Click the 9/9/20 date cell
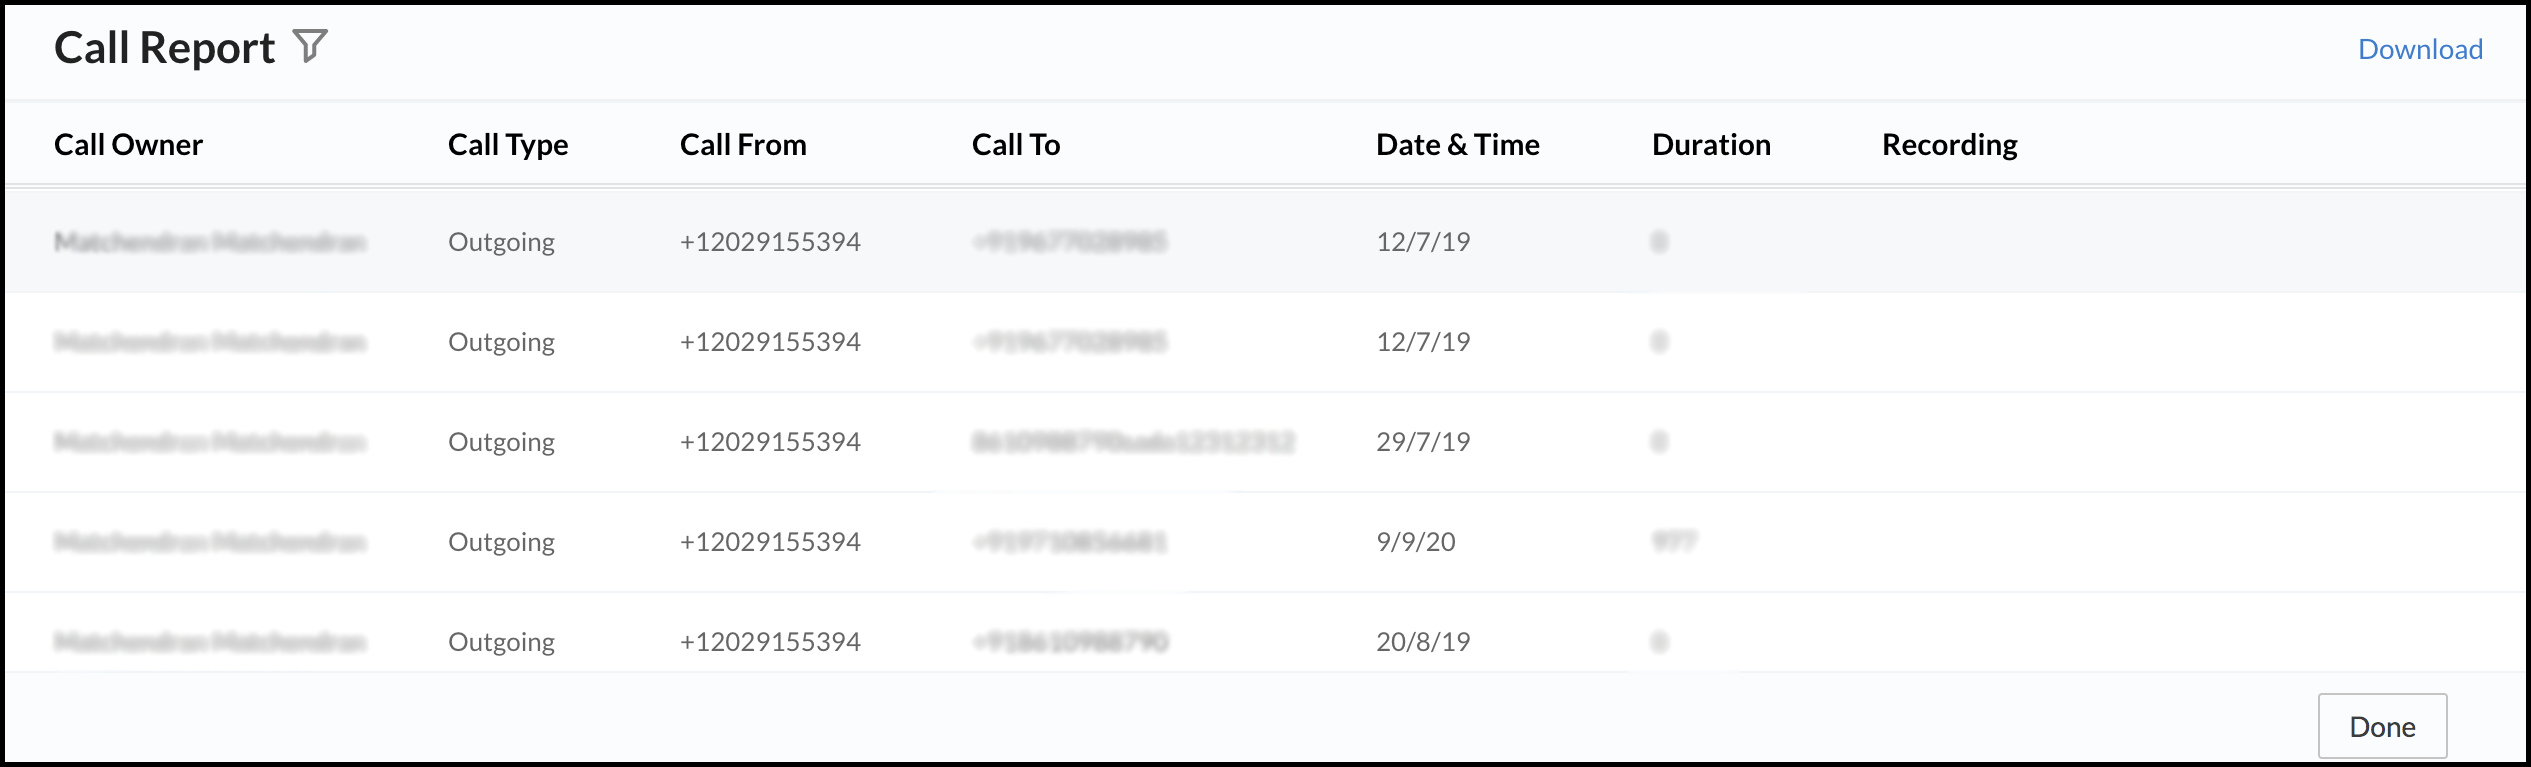The height and width of the screenshot is (767, 2531). pyautogui.click(x=1415, y=542)
